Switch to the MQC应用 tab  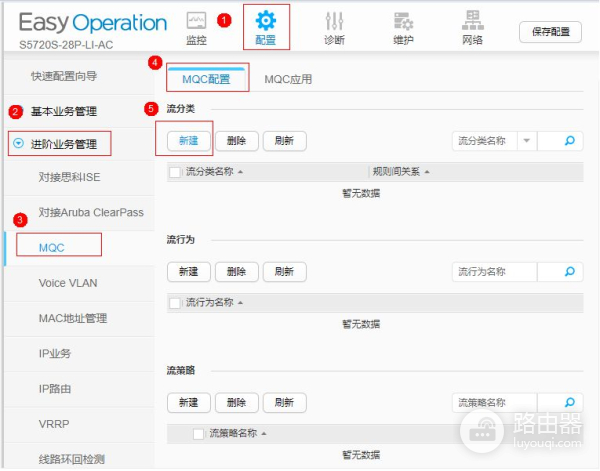point(288,79)
